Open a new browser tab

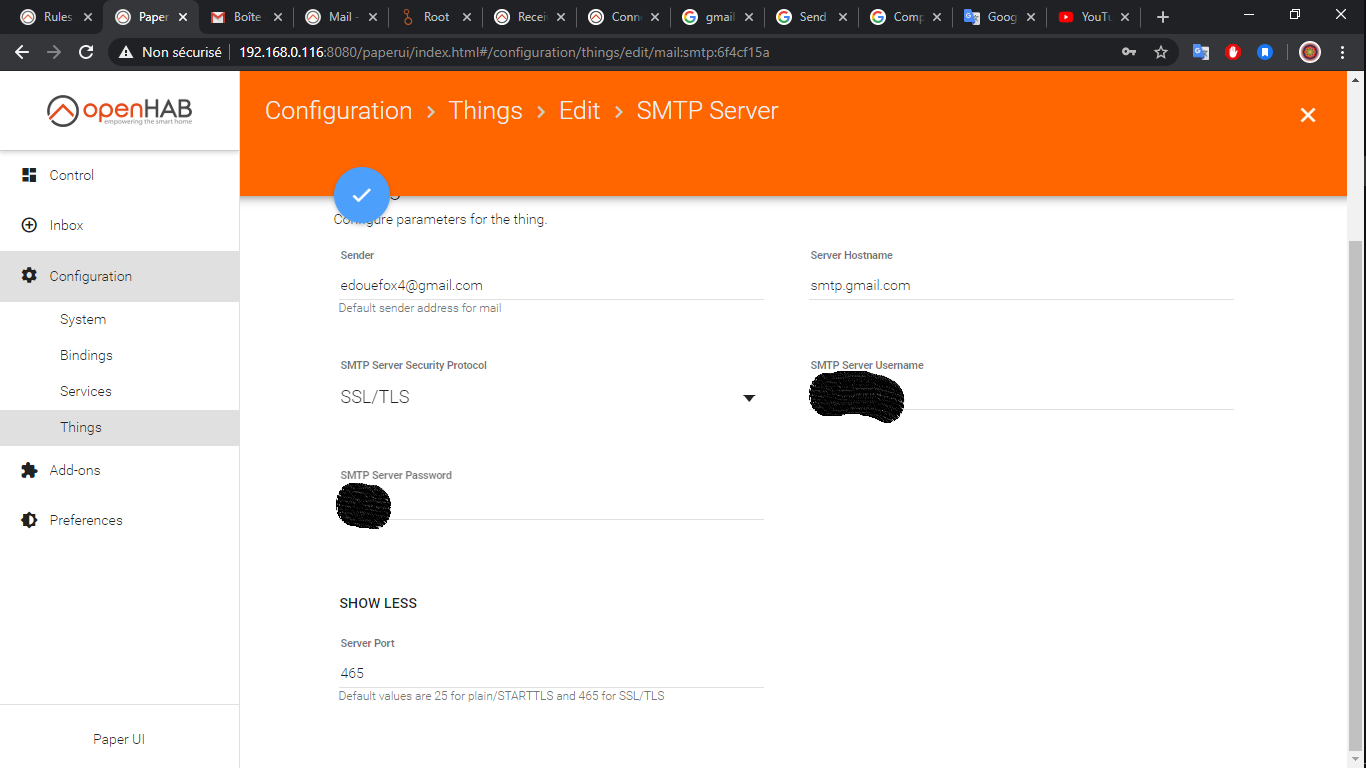pyautogui.click(x=1162, y=17)
